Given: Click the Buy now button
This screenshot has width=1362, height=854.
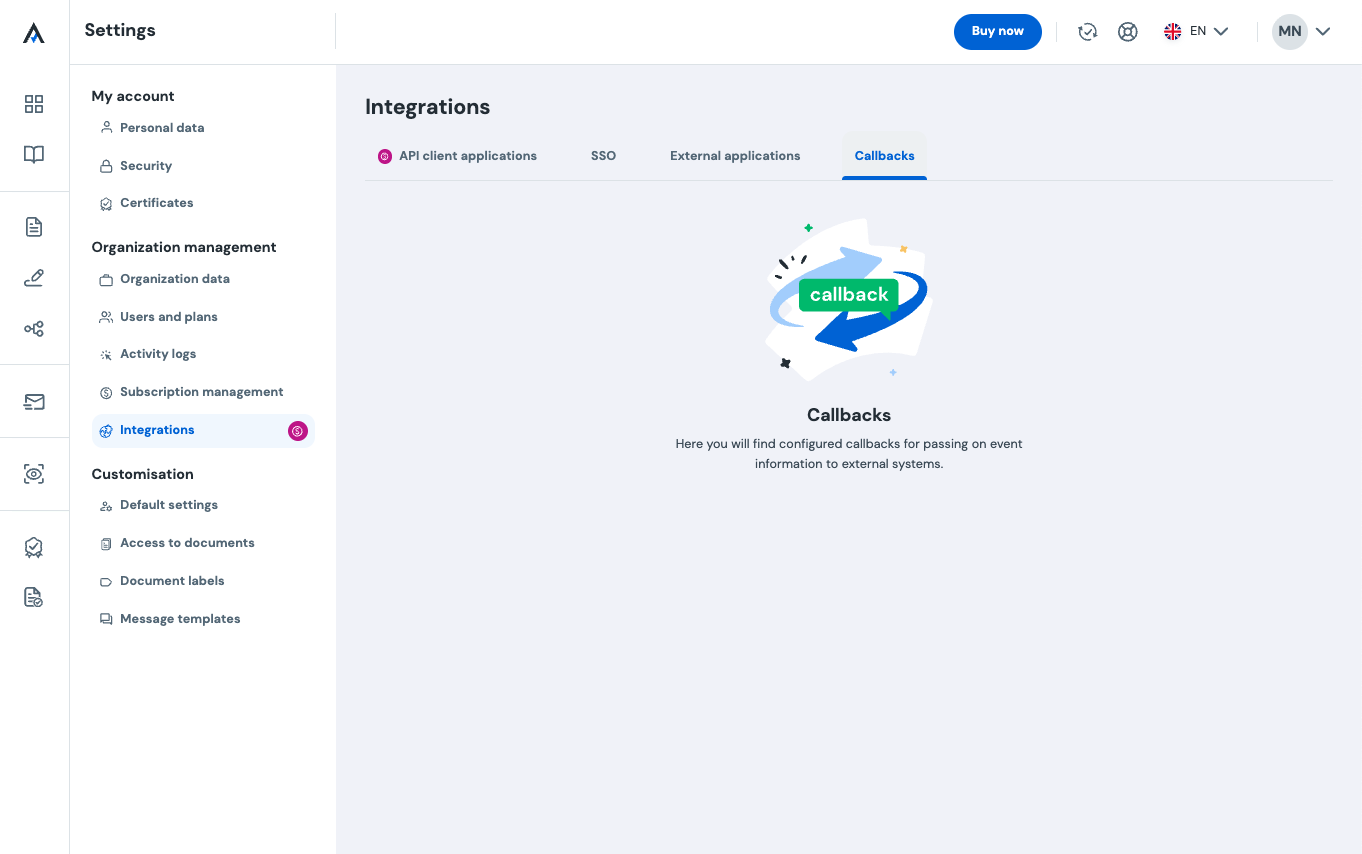Looking at the screenshot, I should [997, 32].
